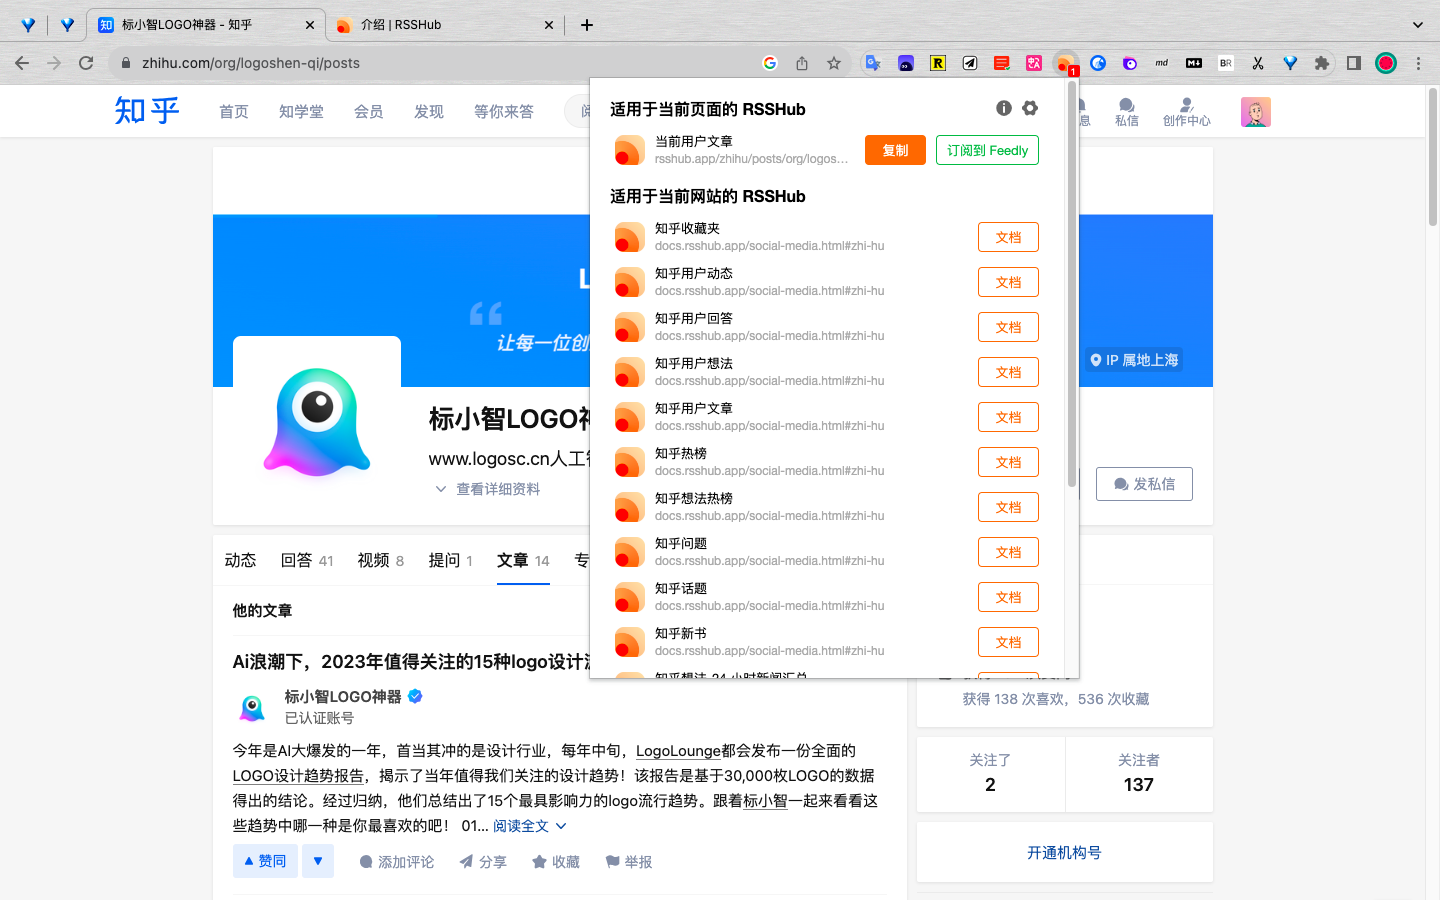Click the 发私信 message button
Viewport: 1440px width, 900px height.
[1144, 484]
